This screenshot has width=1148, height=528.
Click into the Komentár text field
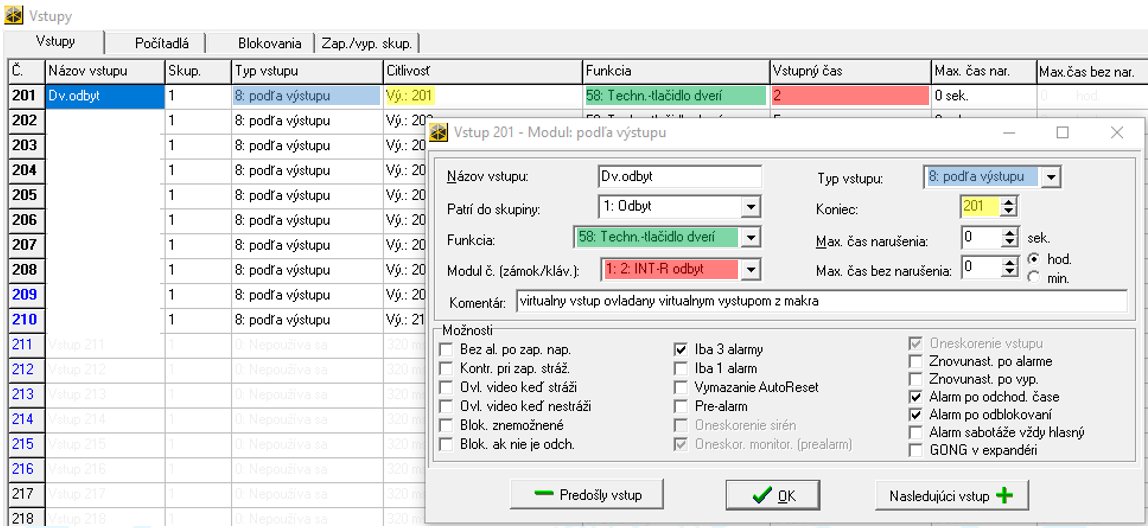(820, 300)
